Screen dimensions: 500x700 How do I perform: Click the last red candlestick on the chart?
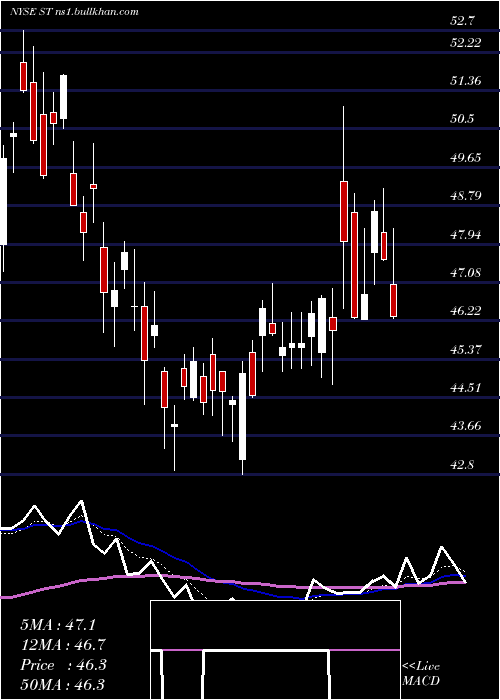(394, 300)
